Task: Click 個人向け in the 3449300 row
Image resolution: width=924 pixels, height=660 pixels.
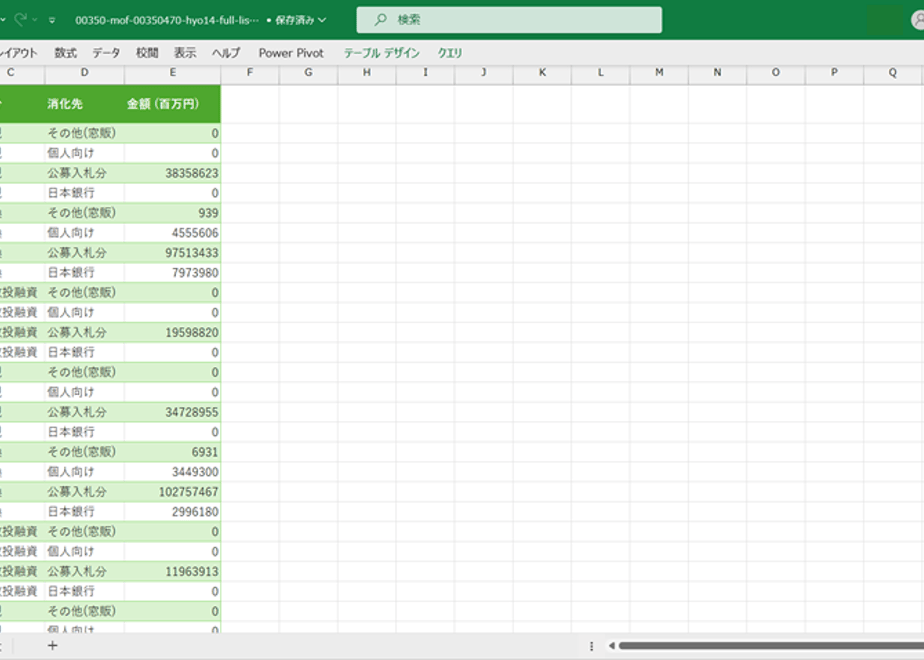Action: pos(84,472)
